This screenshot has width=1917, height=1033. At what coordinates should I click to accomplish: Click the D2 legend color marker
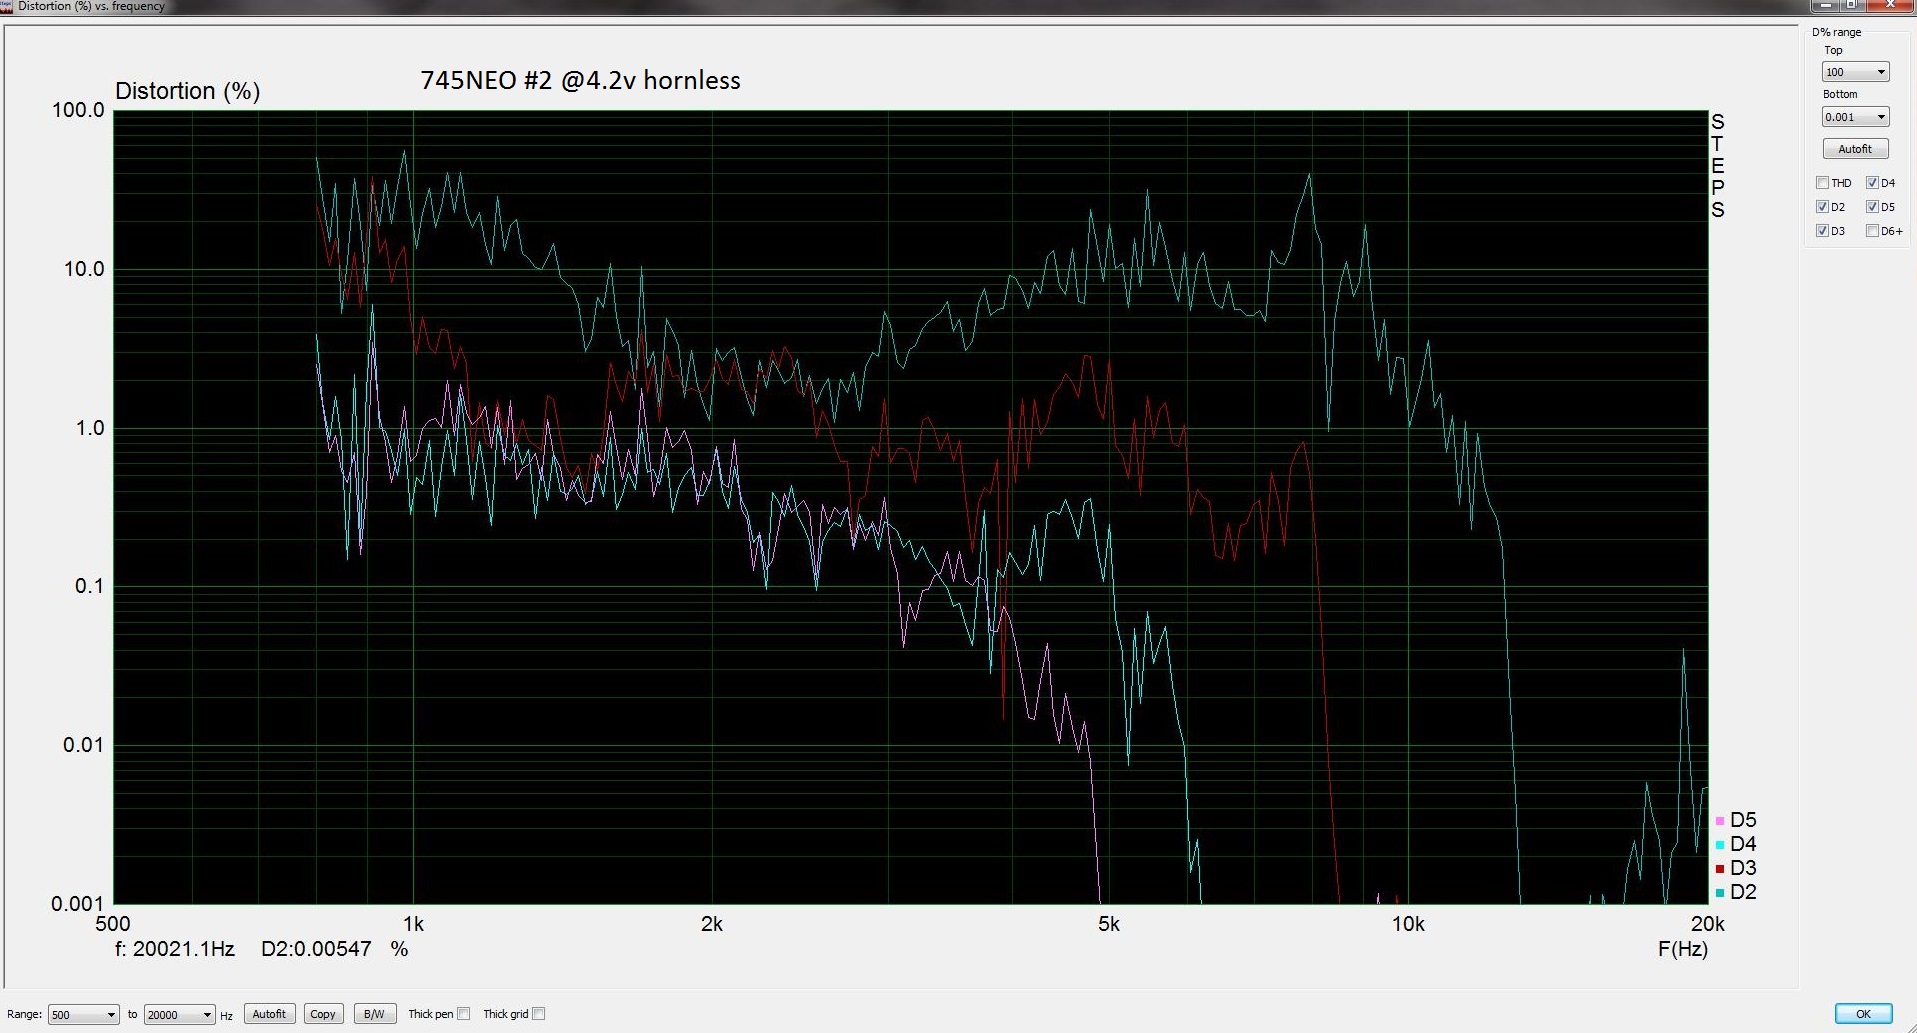pos(1719,893)
